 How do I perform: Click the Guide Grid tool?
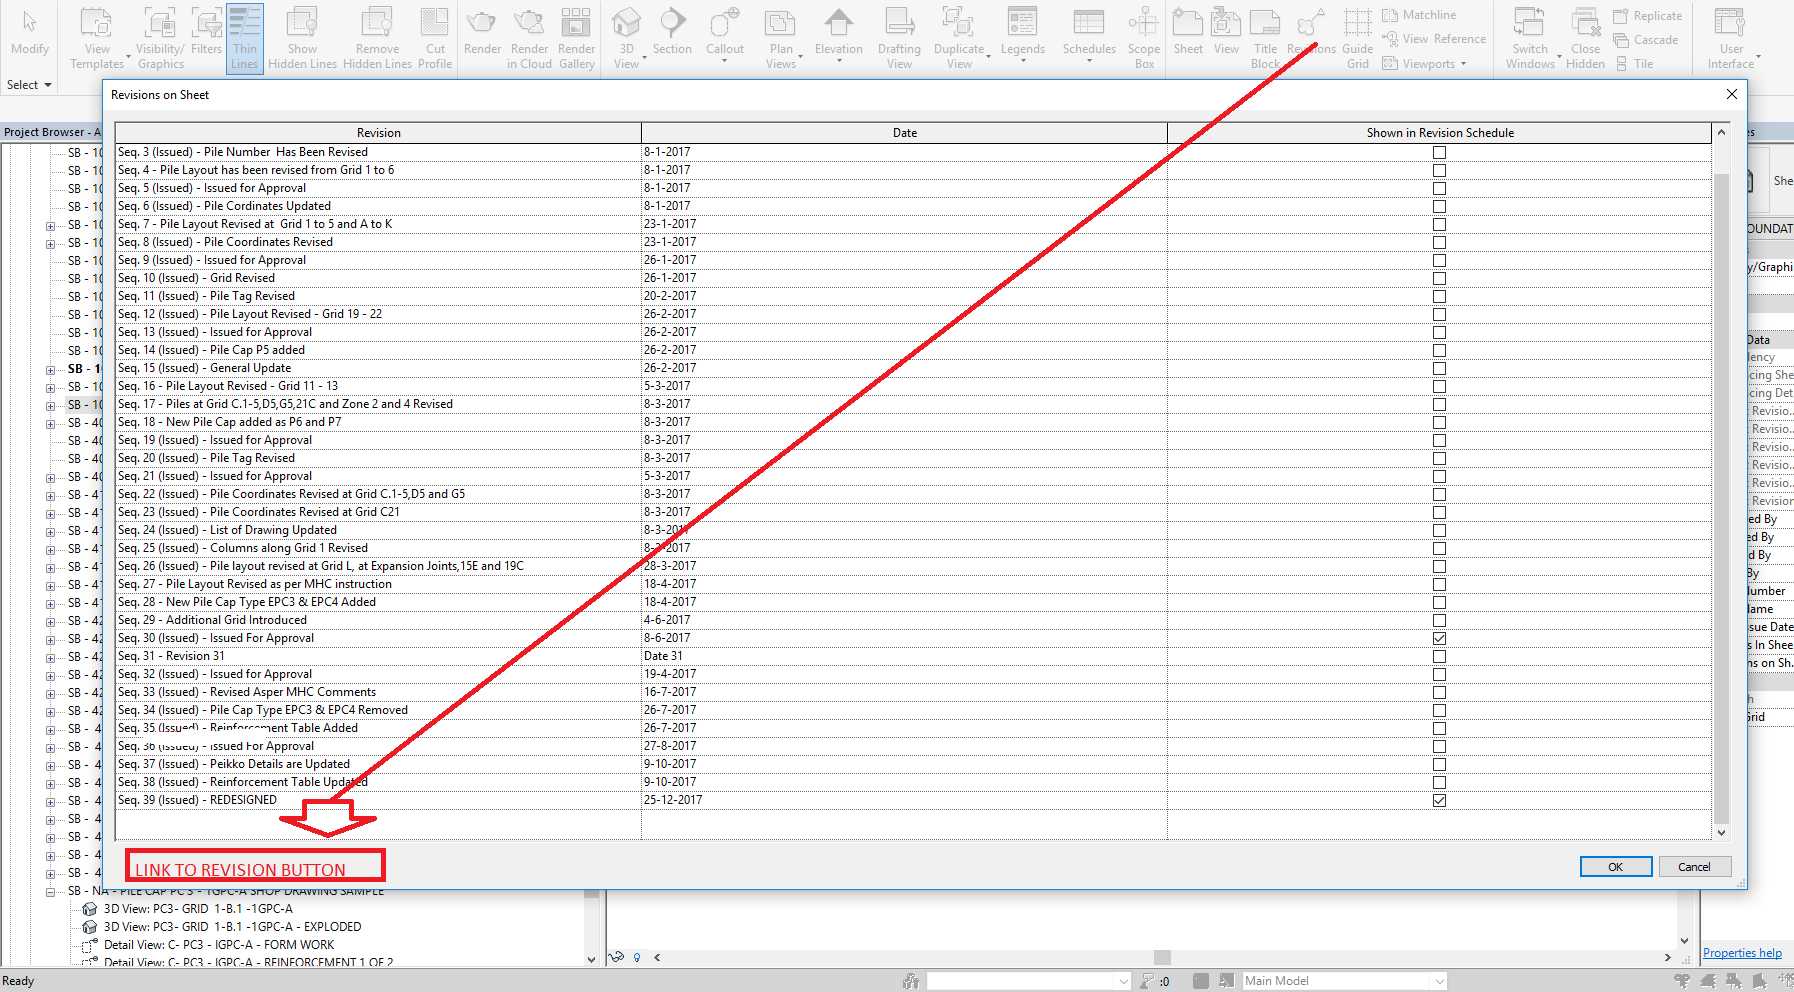click(x=1357, y=38)
